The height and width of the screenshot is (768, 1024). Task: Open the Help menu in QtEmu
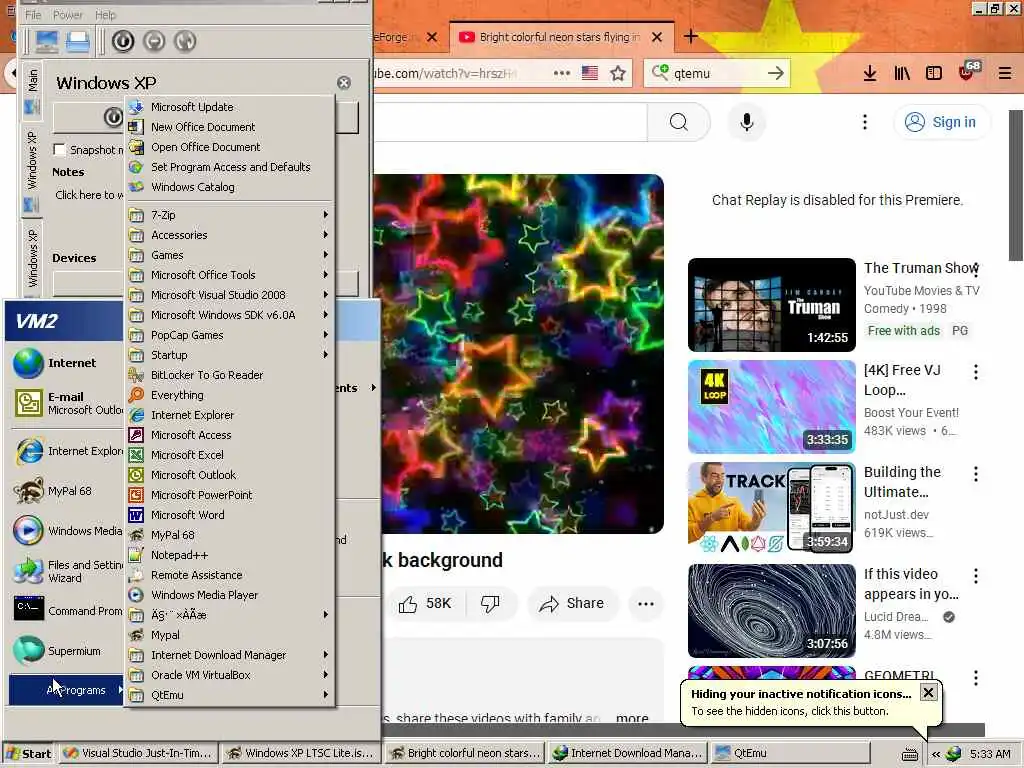pyautogui.click(x=105, y=14)
